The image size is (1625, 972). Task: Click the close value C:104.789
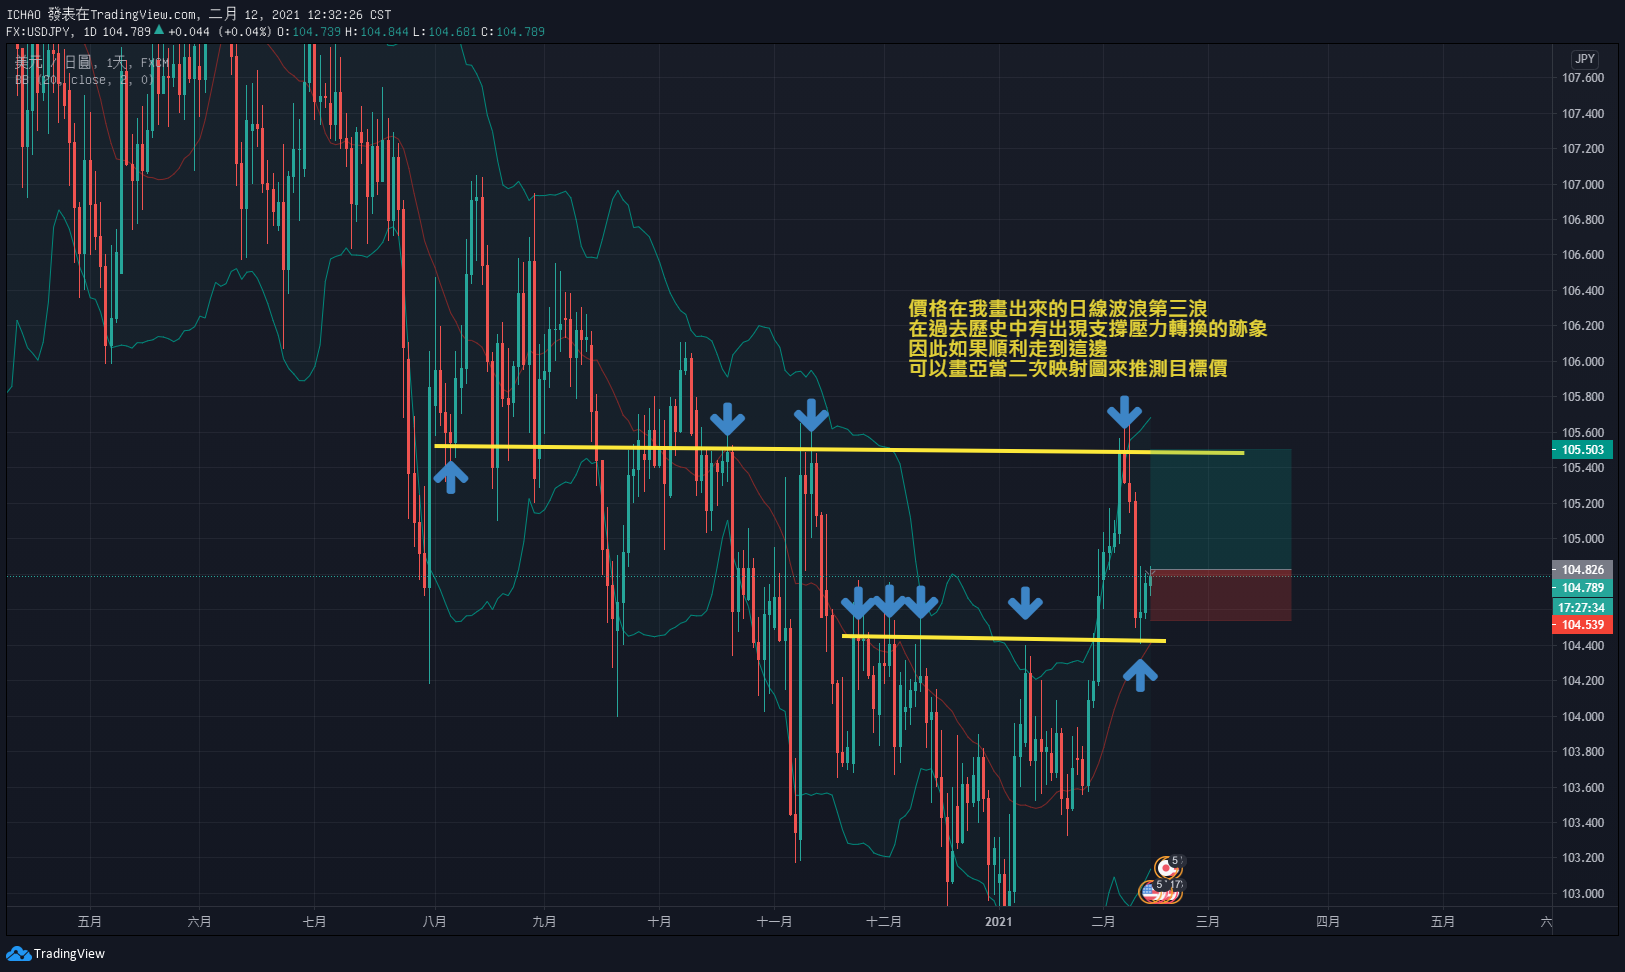pyautogui.click(x=513, y=32)
